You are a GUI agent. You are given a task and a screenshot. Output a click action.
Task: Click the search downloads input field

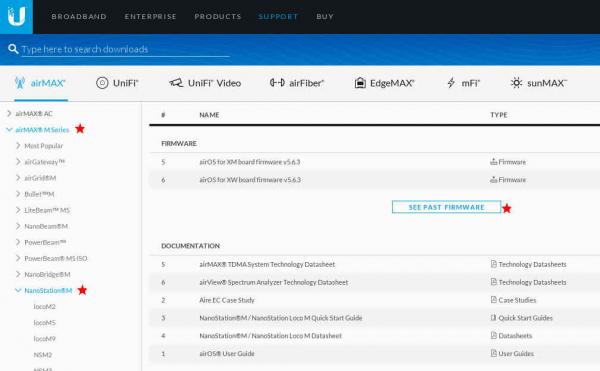(126, 49)
